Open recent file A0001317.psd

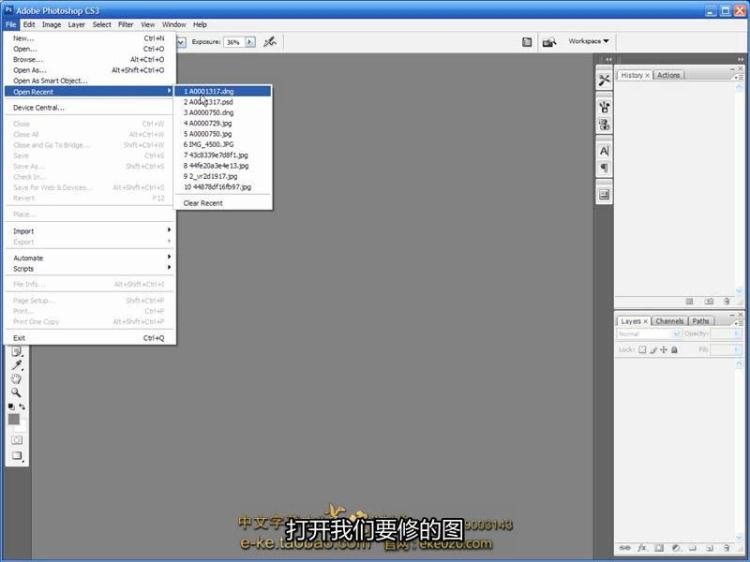(x=222, y=102)
